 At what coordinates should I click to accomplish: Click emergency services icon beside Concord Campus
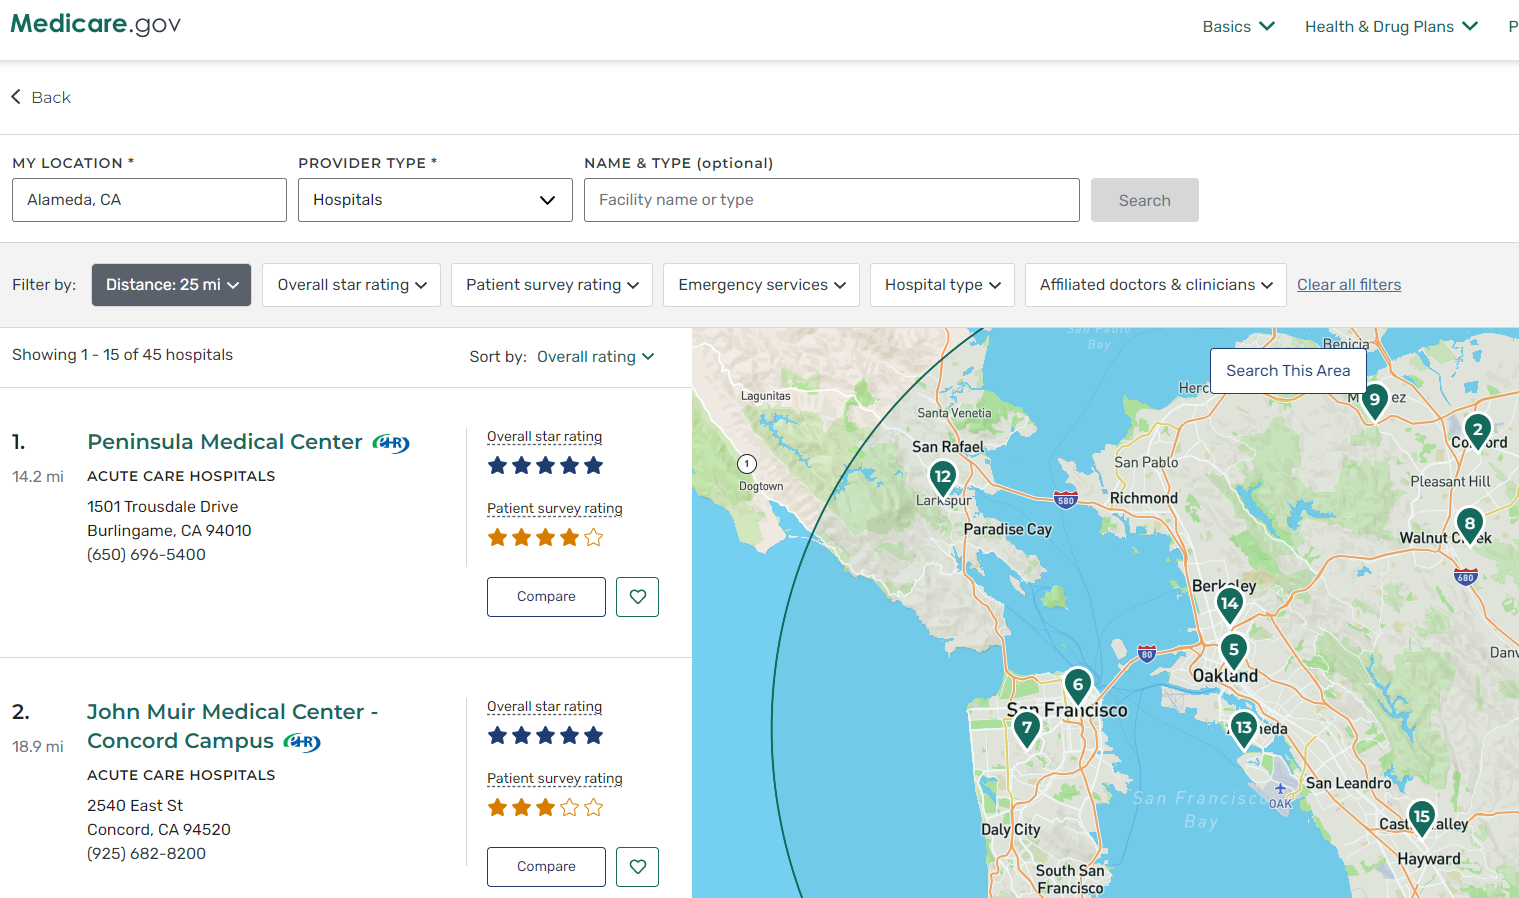coord(302,742)
